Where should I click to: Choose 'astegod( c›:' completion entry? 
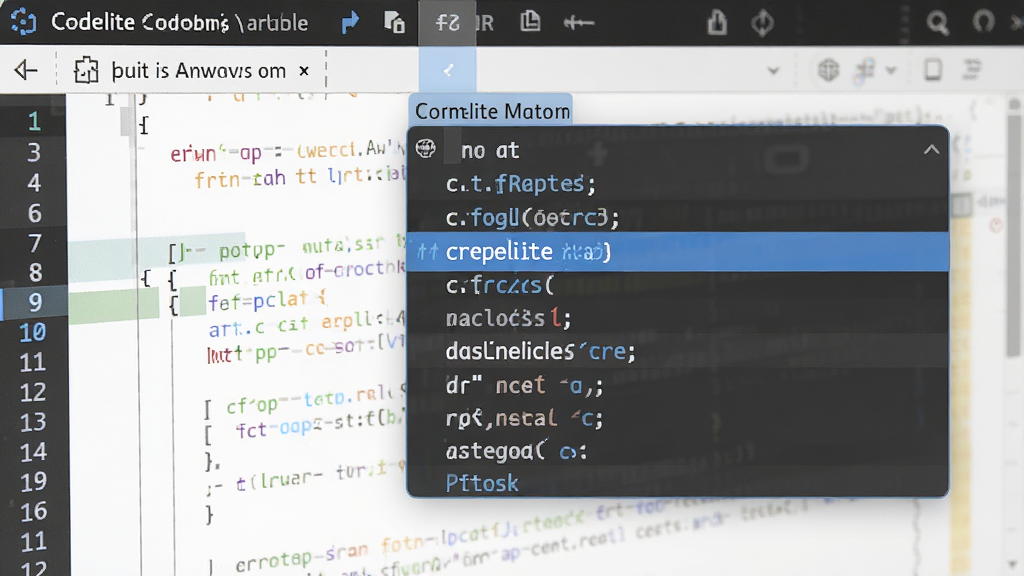point(677,451)
